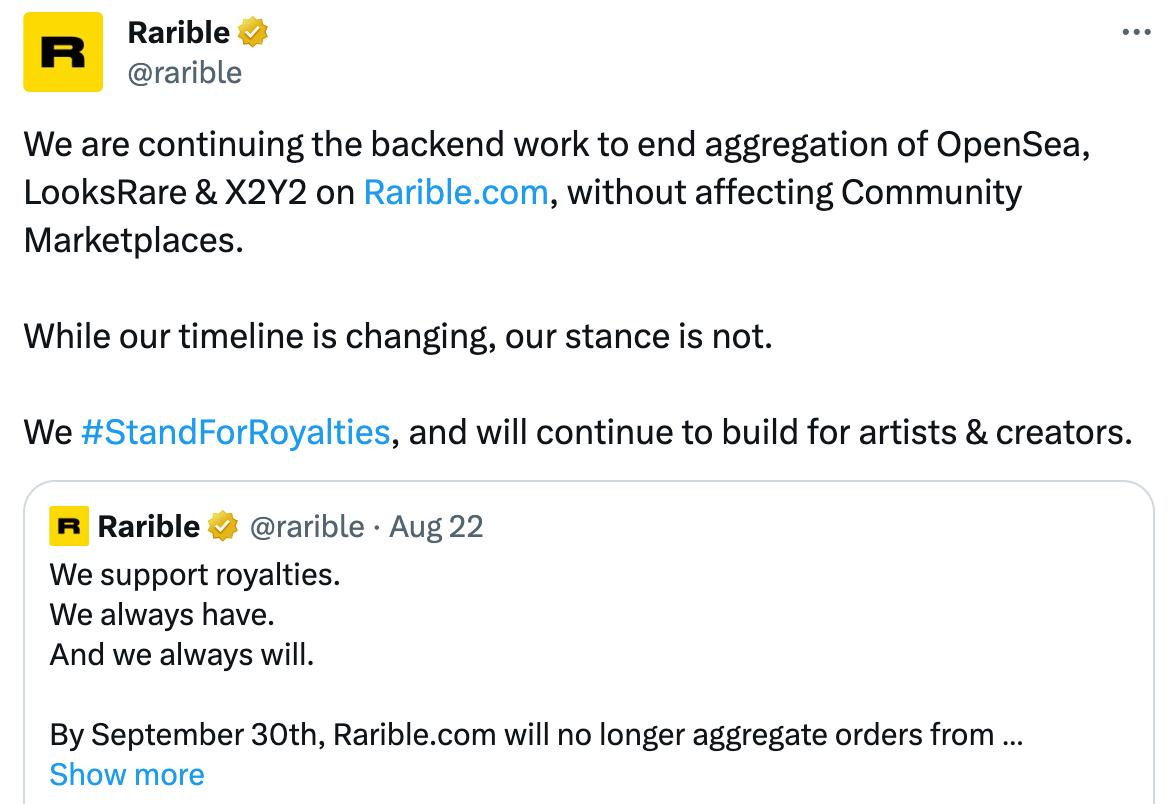Click "While our timeline is changing" sentence
Image resolution: width=1172 pixels, height=804 pixels.
tap(398, 336)
